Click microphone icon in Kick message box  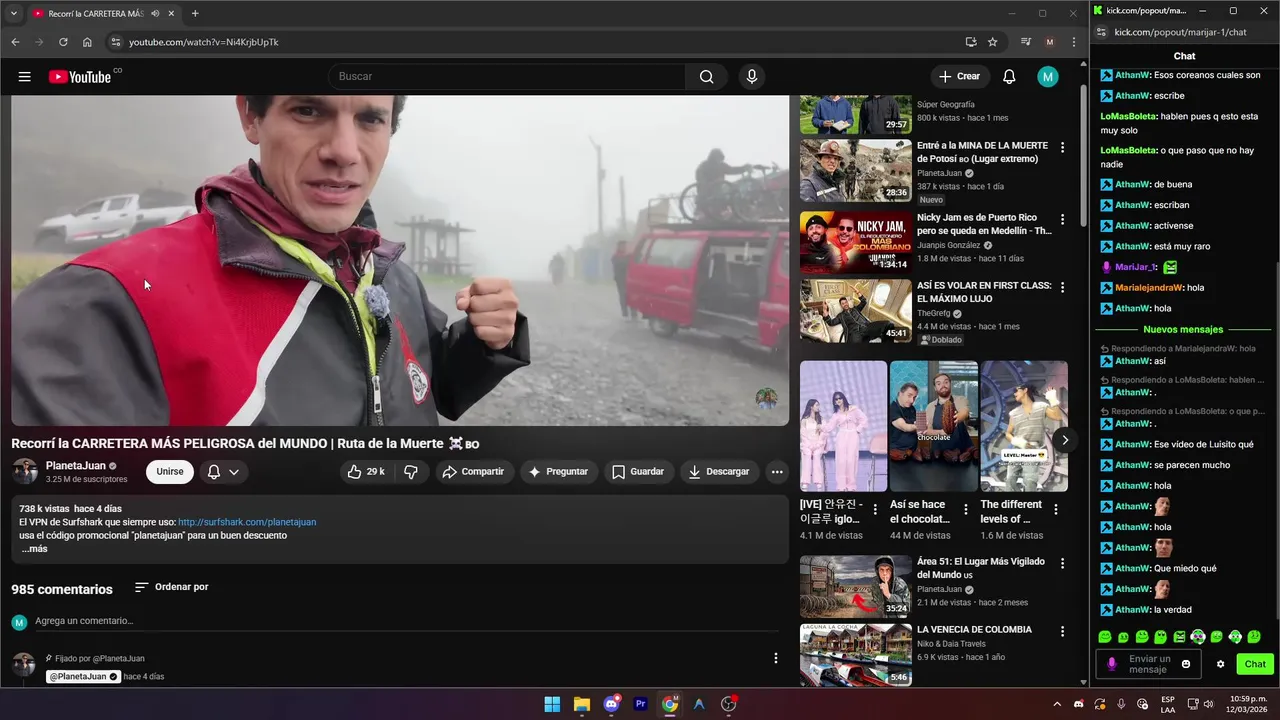pos(1112,664)
